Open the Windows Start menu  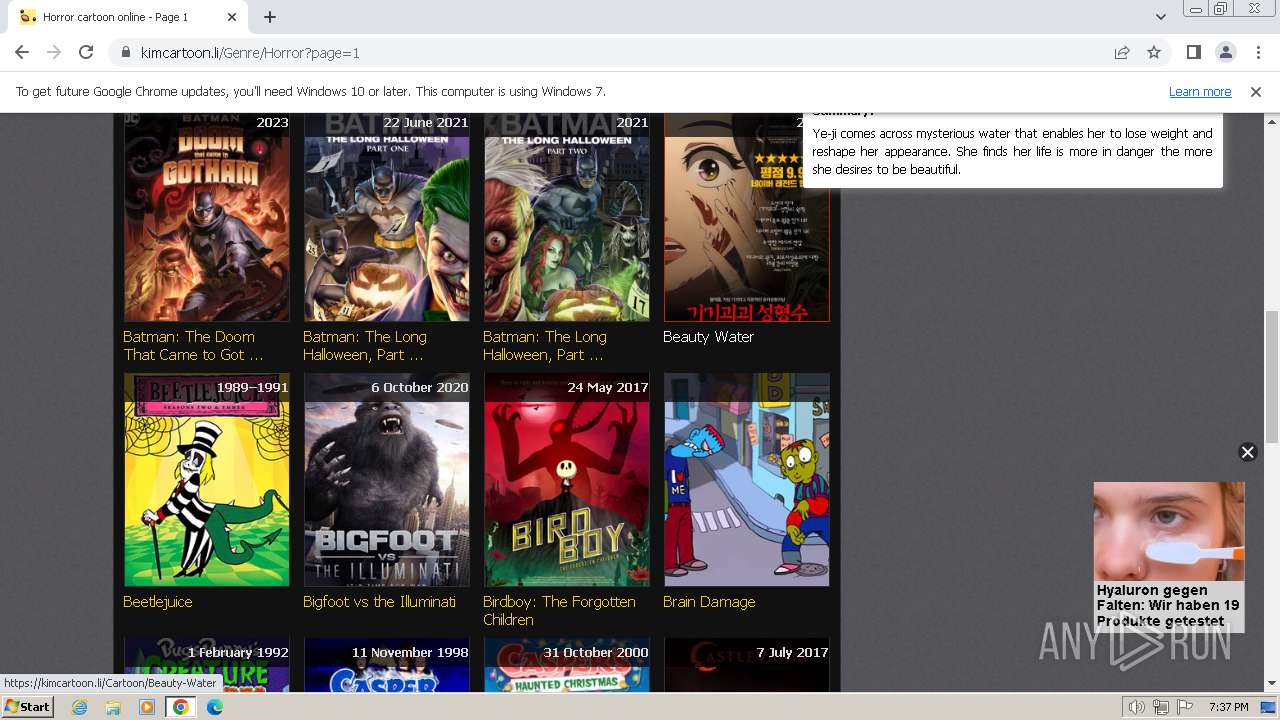pyautogui.click(x=27, y=706)
